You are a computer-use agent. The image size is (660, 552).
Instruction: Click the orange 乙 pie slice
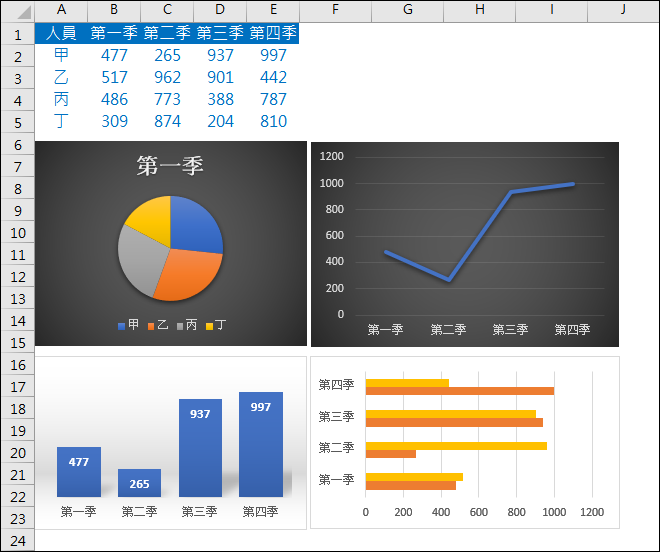coord(189,274)
